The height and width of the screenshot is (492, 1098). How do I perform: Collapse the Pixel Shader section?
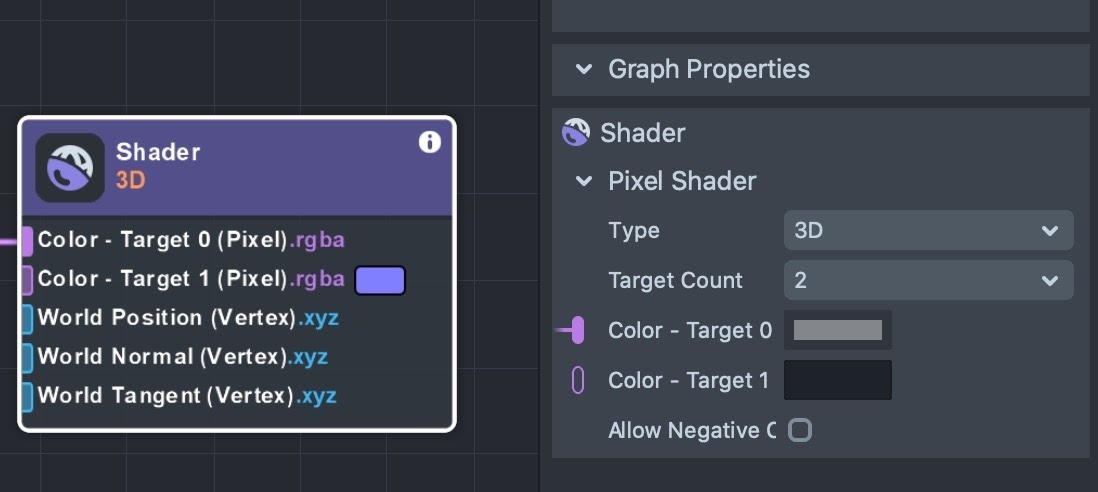click(584, 182)
